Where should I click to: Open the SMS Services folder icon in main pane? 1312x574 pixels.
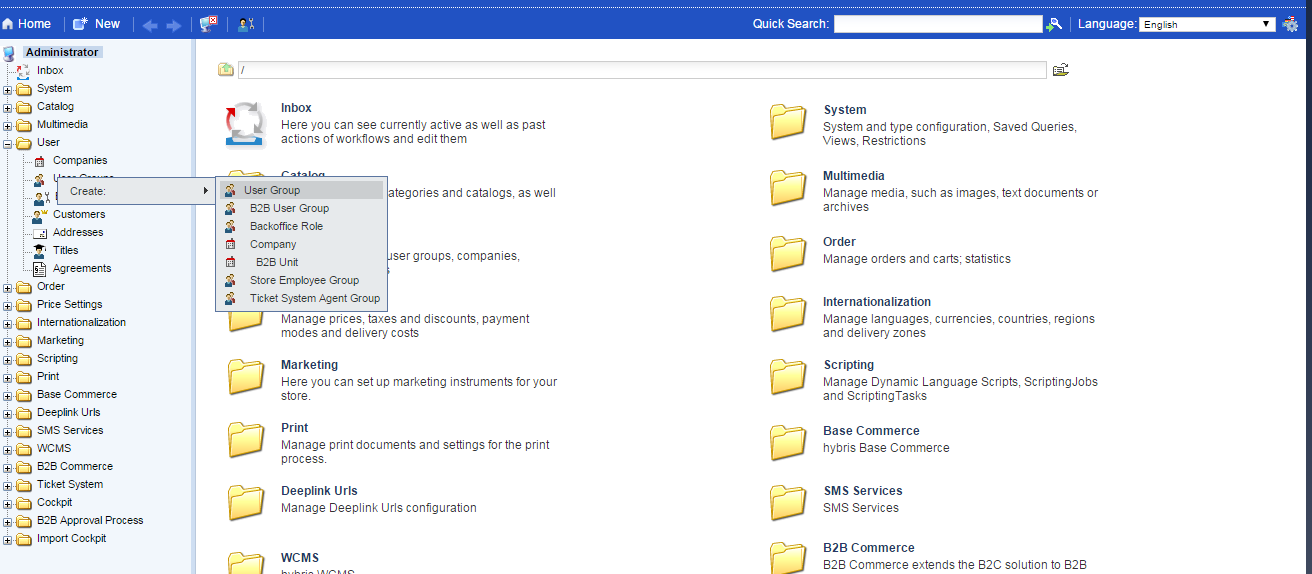click(x=788, y=502)
